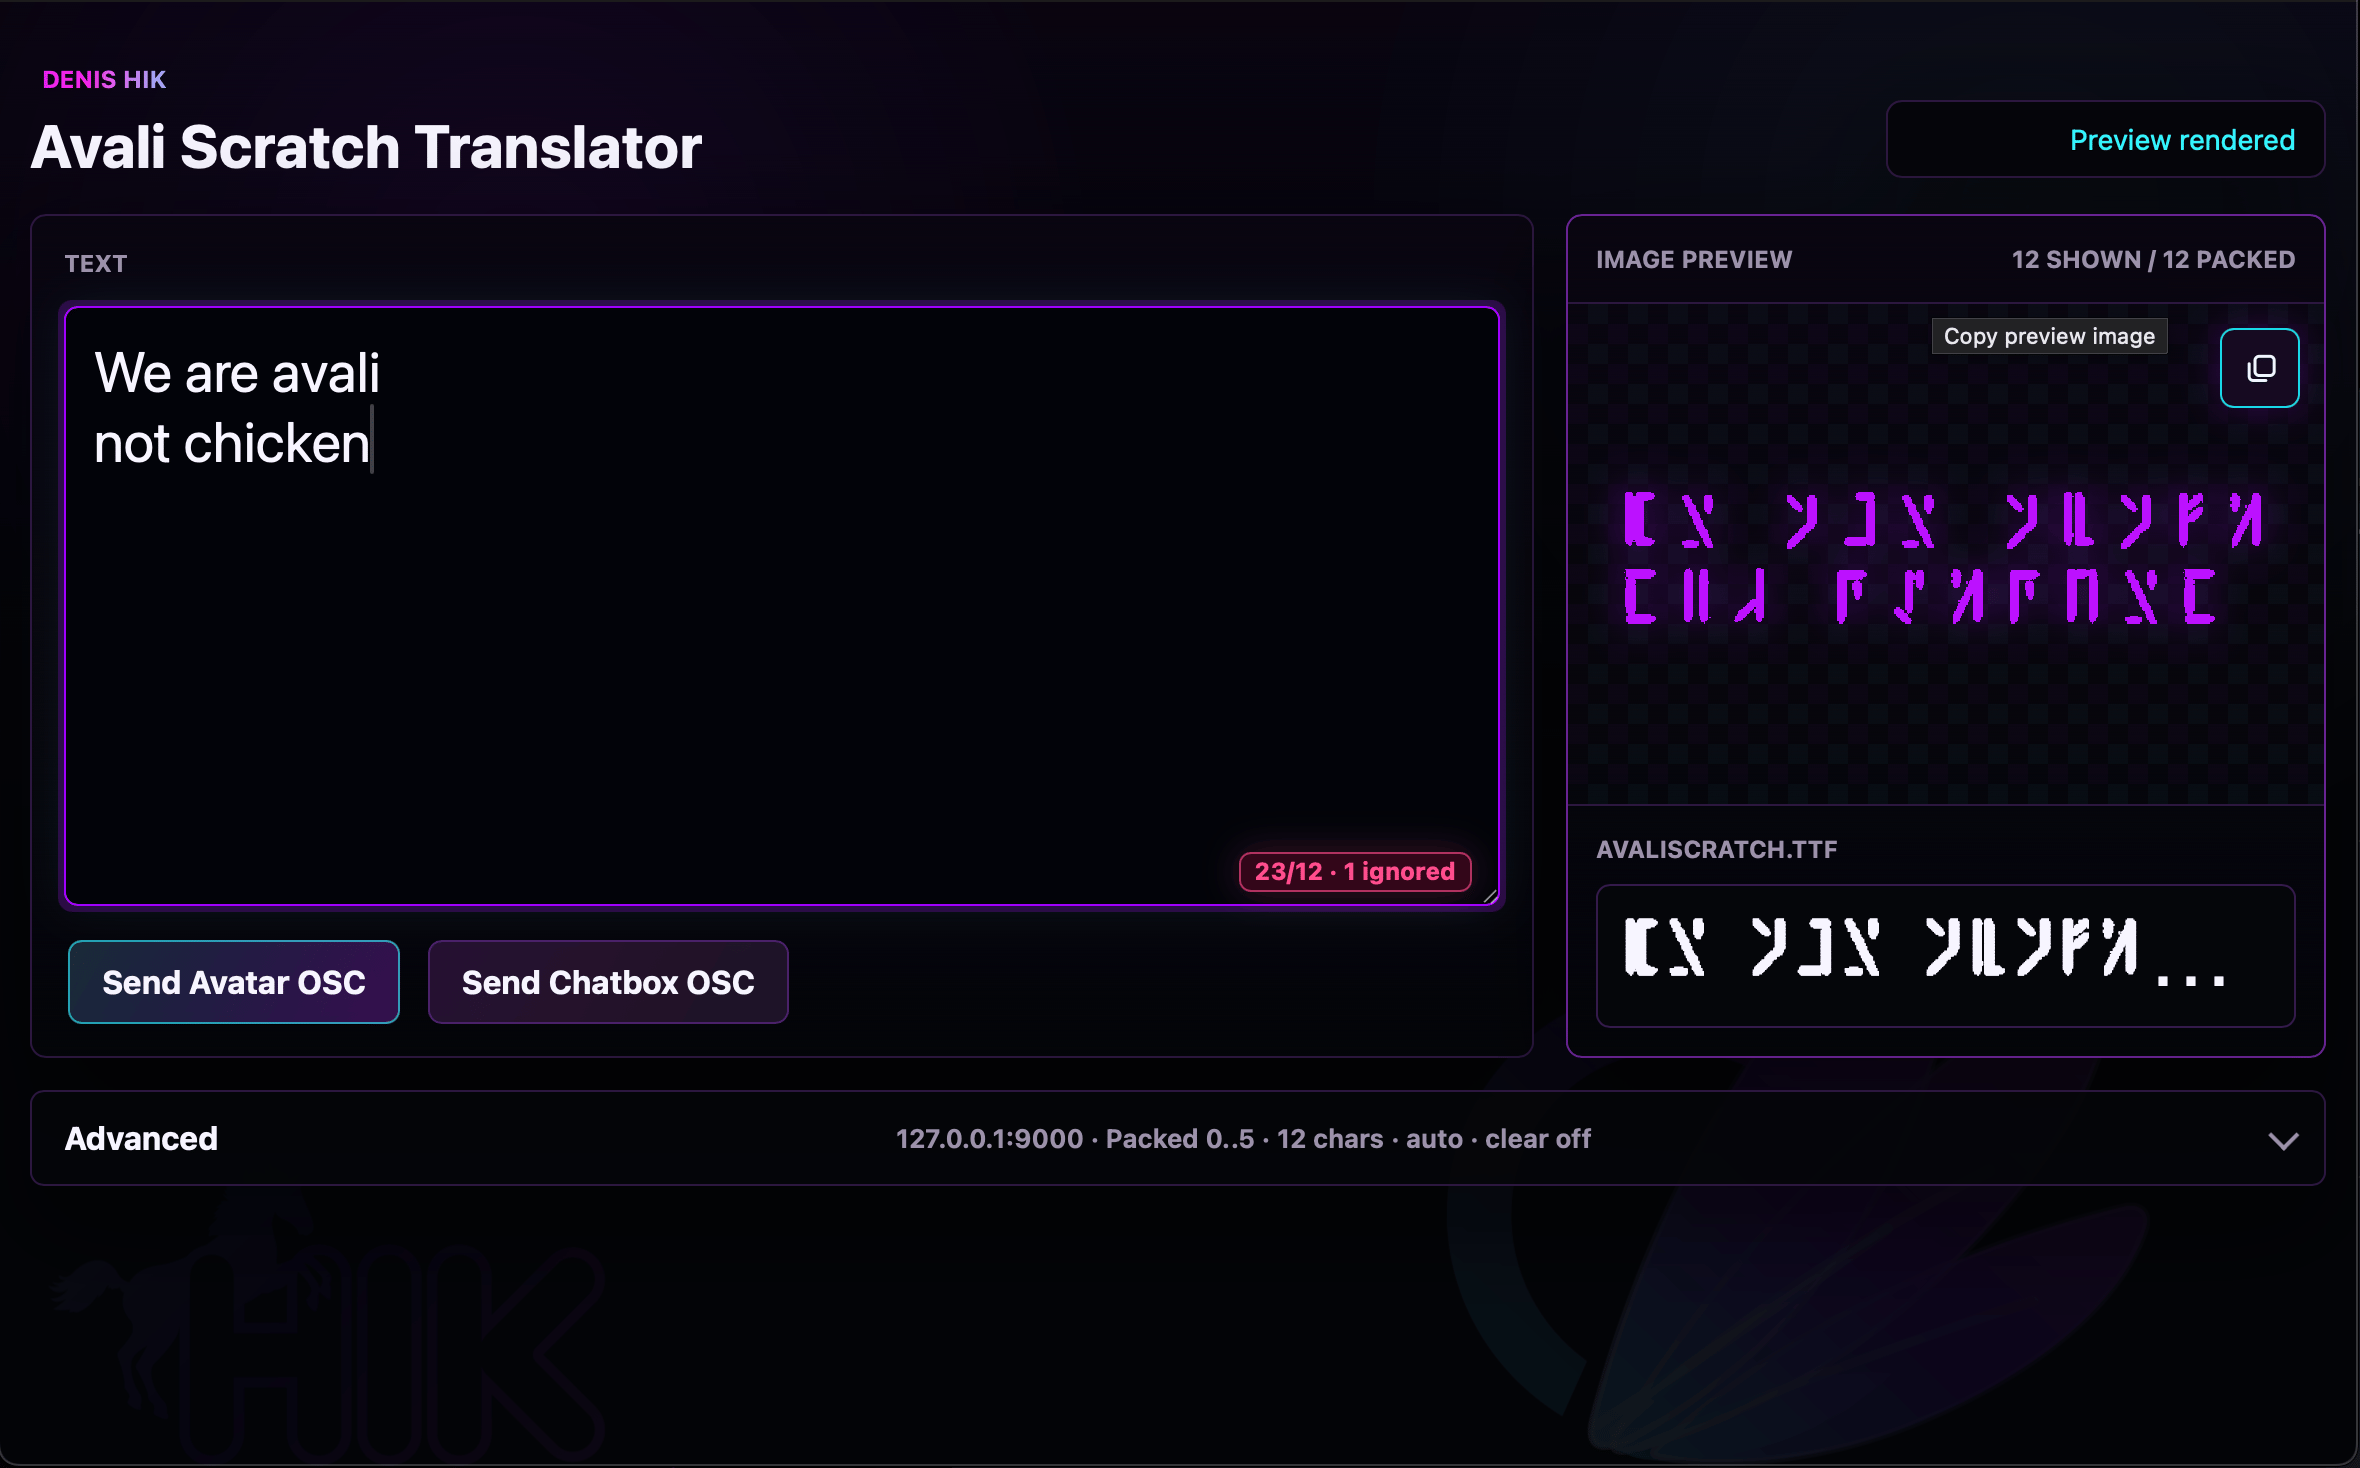Click the Advanced heading label
Screen dimensions: 2360x1468
[x=141, y=1139]
